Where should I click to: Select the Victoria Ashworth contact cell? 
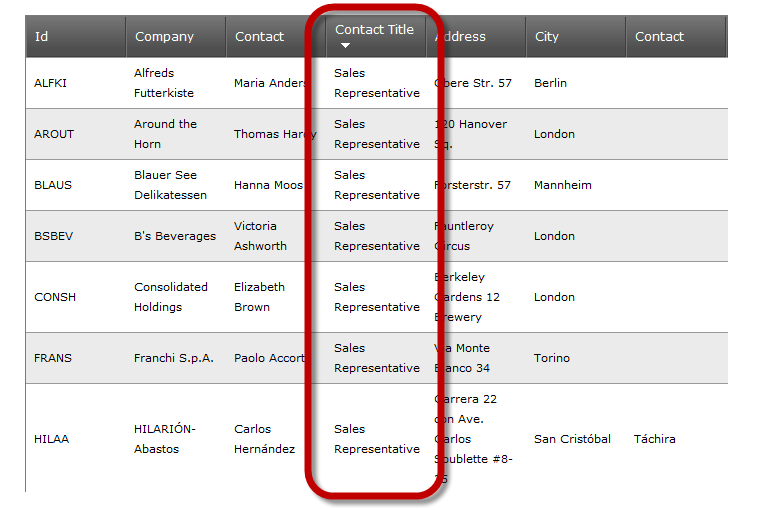pos(260,236)
